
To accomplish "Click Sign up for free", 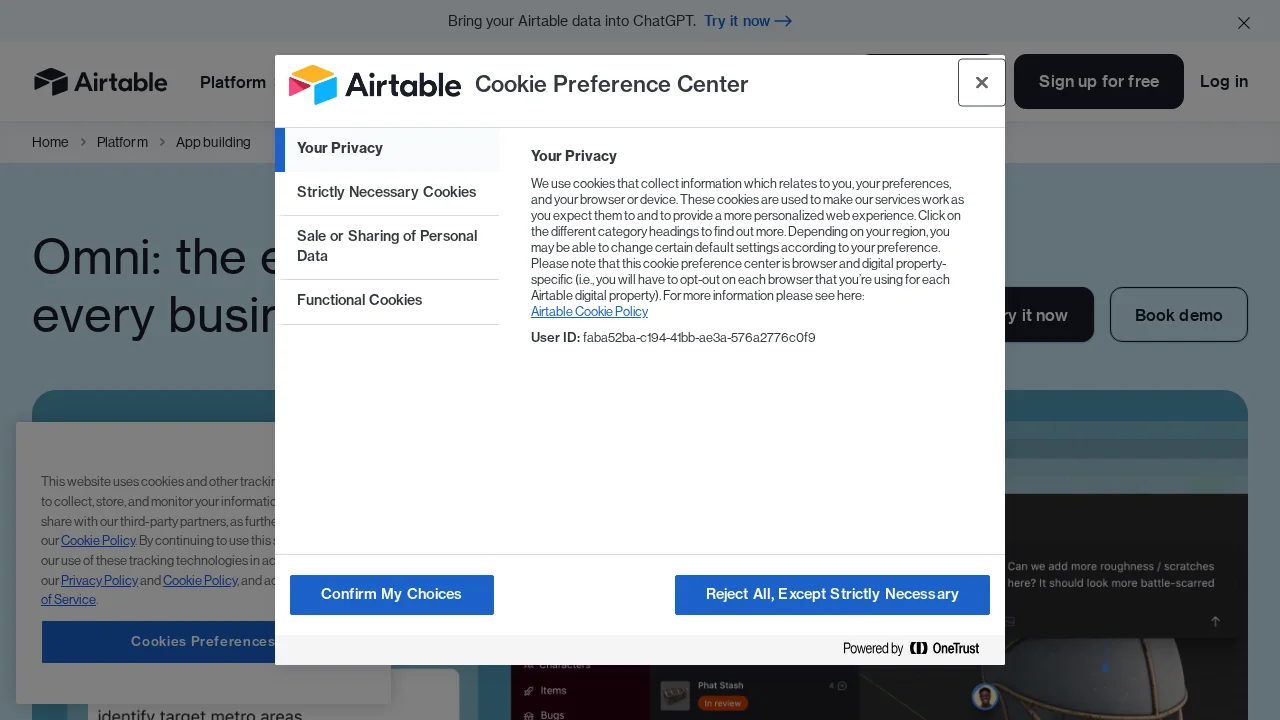I will 1098,81.
